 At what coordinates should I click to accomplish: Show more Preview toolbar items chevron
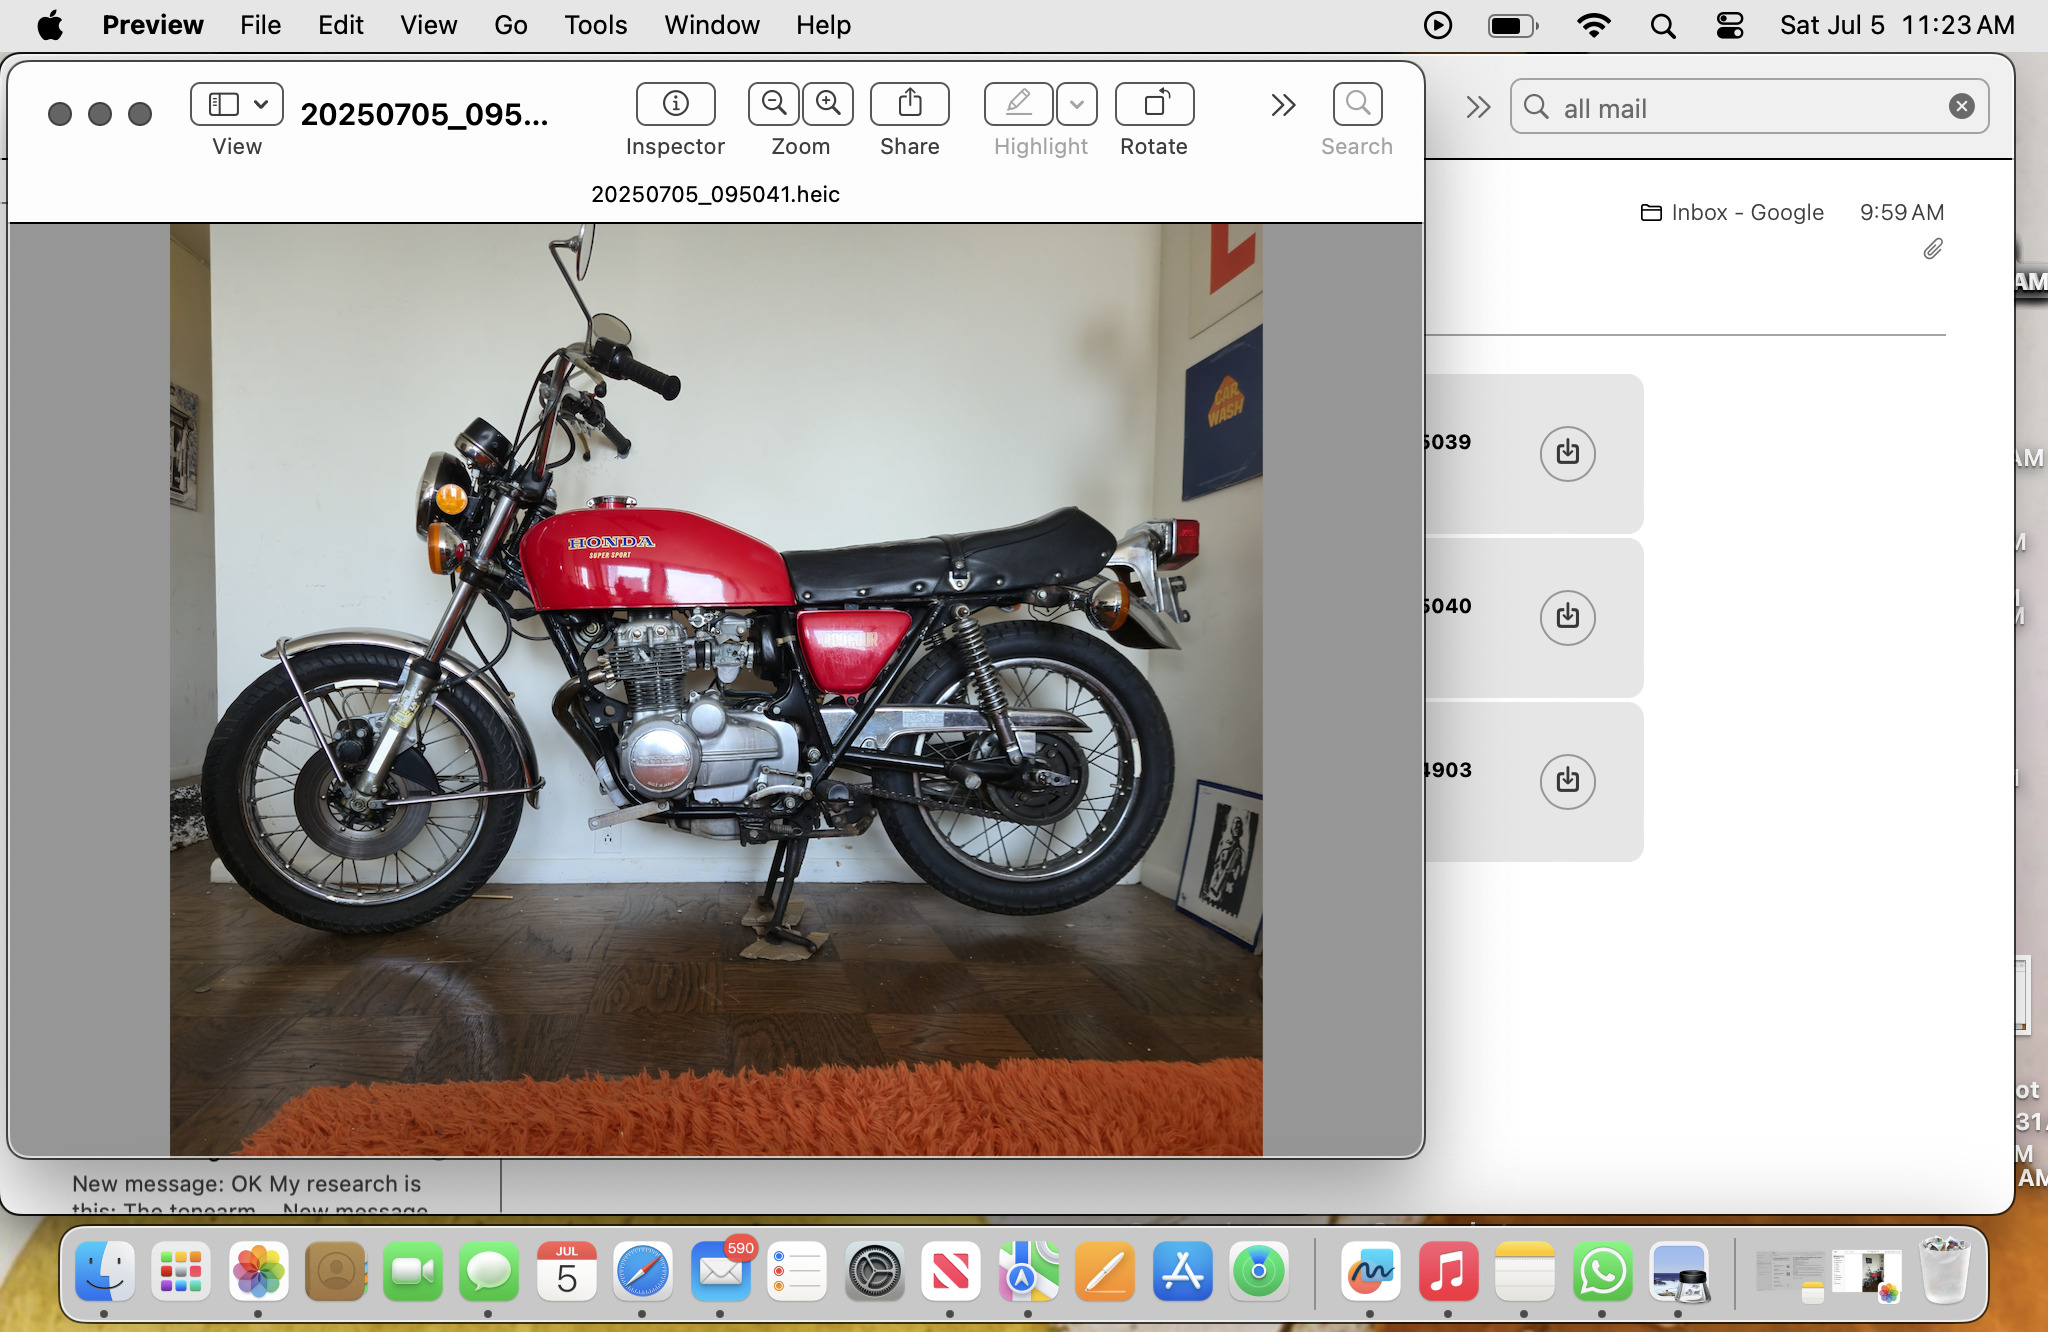tap(1283, 105)
